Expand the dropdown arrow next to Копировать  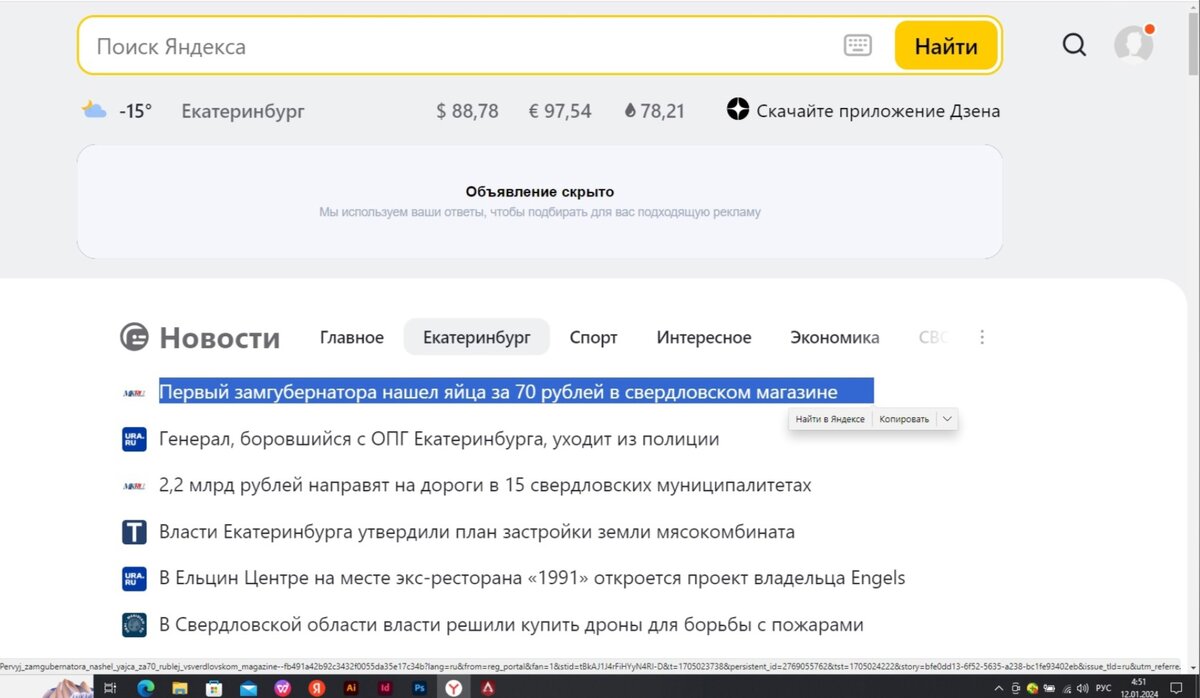click(947, 419)
